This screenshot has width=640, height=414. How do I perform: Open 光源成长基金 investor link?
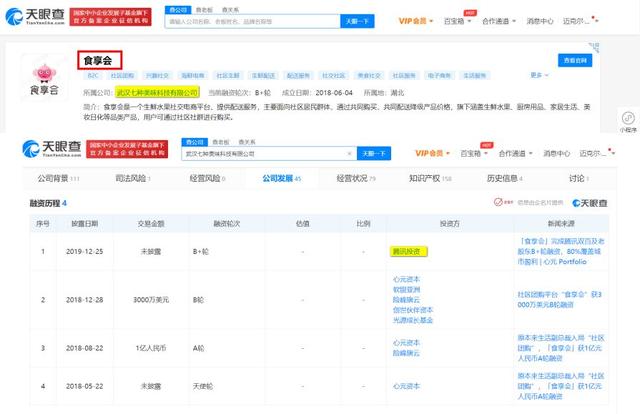click(413, 320)
